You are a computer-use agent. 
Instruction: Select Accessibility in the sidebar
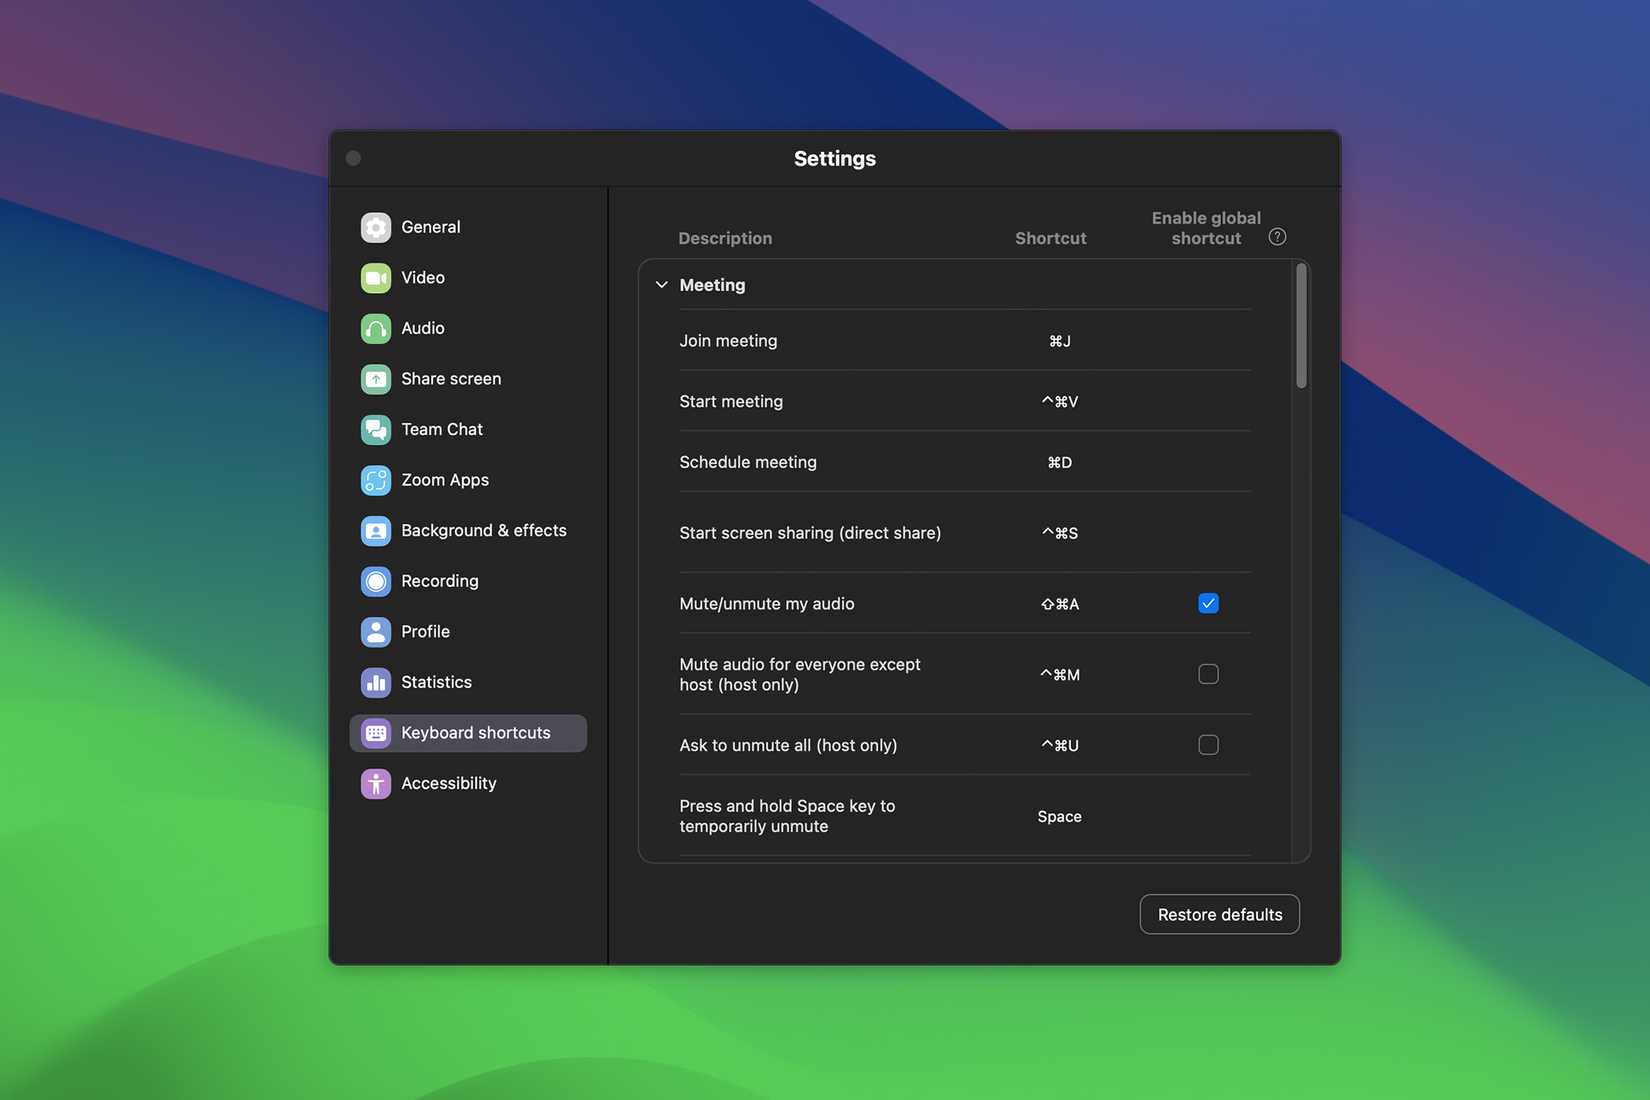click(468, 783)
